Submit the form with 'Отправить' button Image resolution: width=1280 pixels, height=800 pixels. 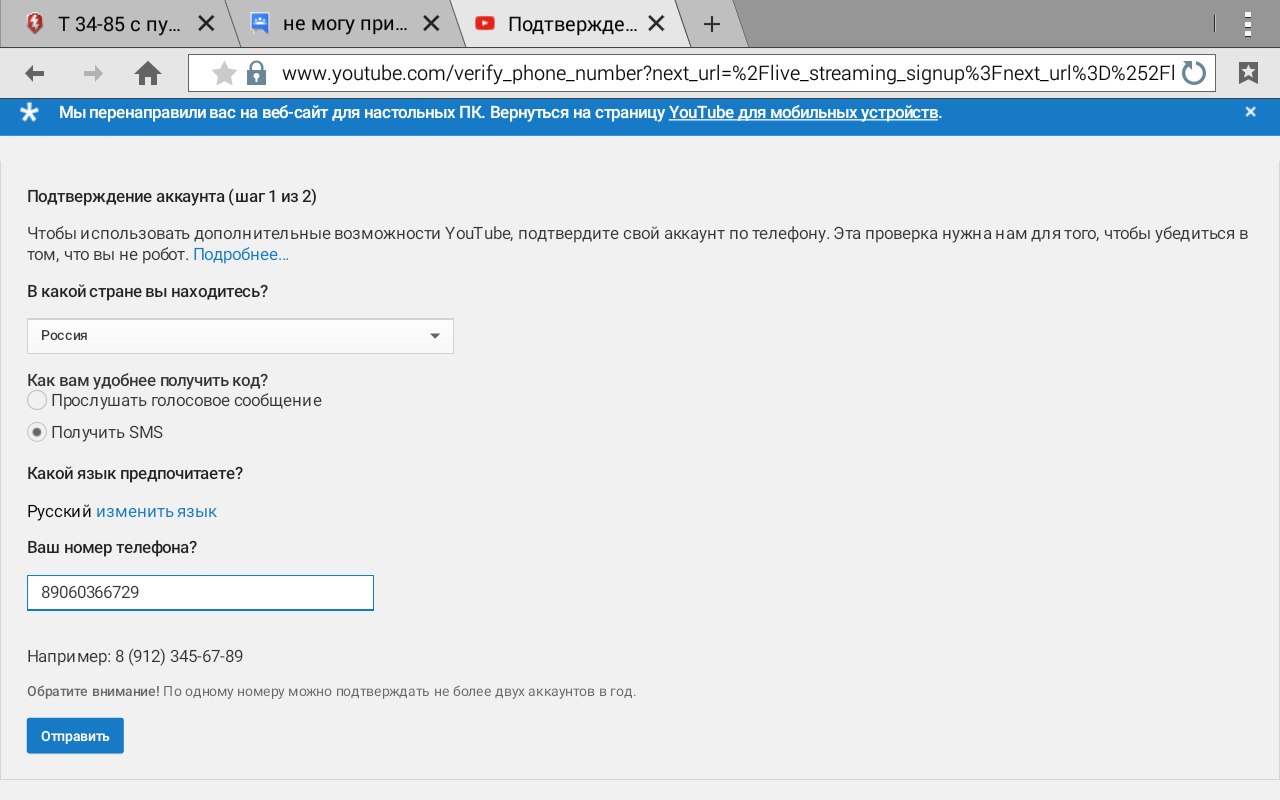(x=75, y=736)
